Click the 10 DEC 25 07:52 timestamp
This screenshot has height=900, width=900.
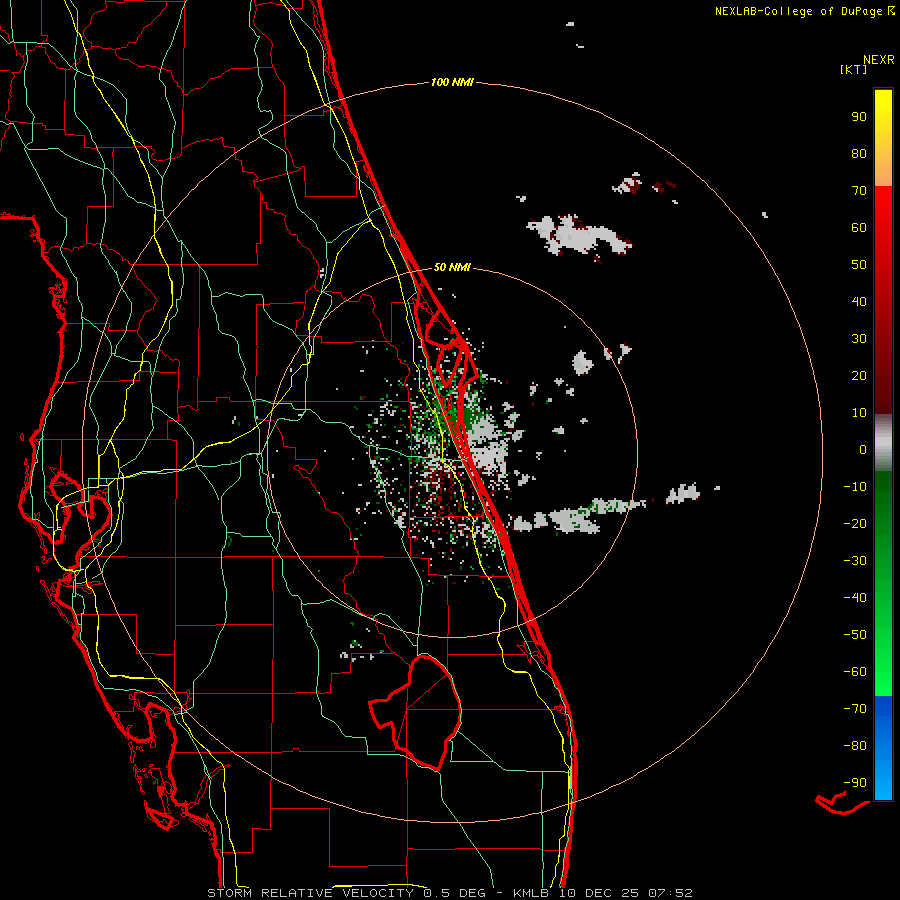point(625,893)
